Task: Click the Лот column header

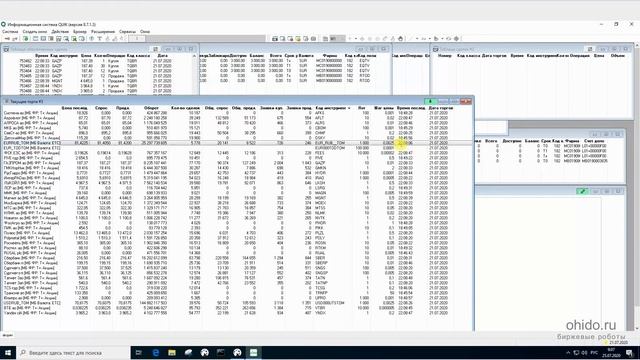Action: point(362,108)
